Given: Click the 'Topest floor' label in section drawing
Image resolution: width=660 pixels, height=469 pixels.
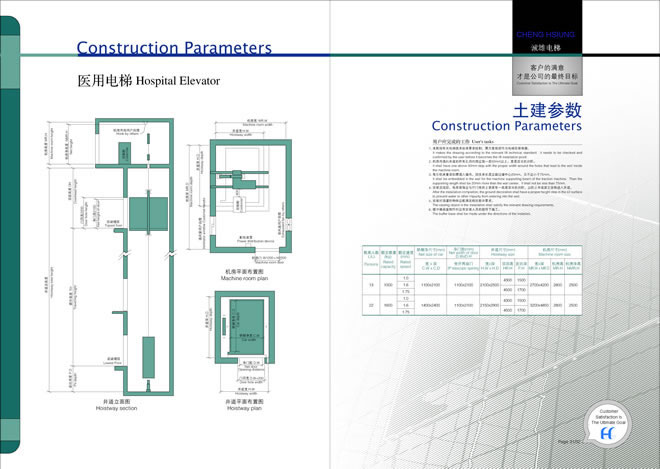Looking at the screenshot, I should click(x=113, y=226).
